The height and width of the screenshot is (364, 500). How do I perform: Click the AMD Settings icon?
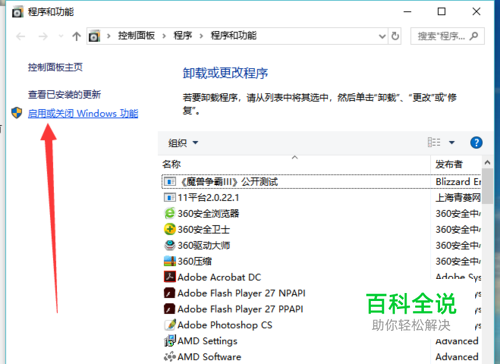170,341
